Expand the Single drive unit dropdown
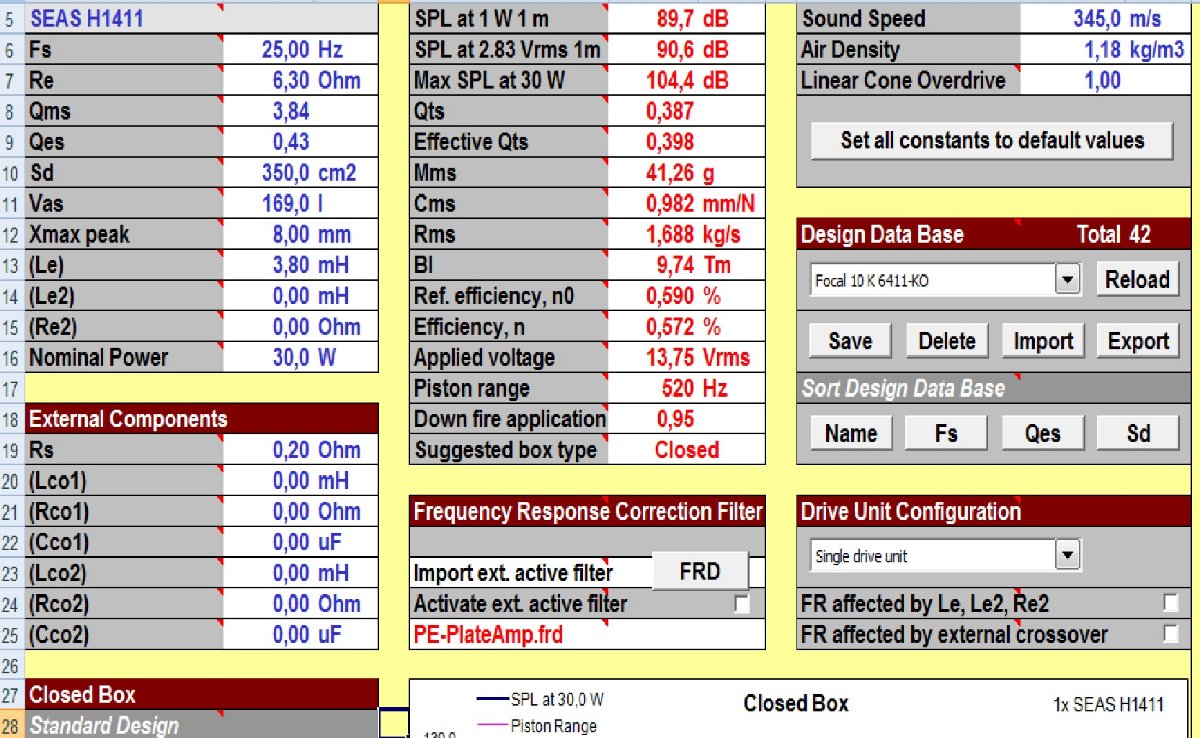The image size is (1200, 738). [1069, 554]
